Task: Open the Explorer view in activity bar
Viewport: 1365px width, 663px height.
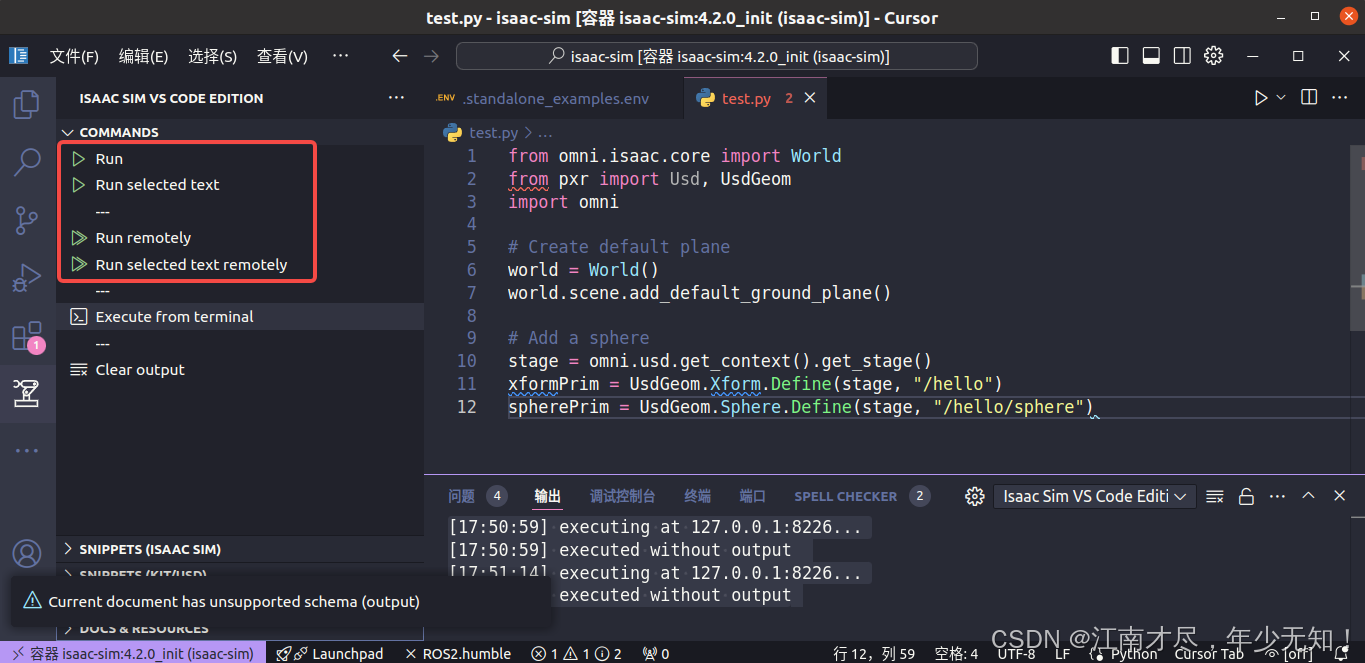Action: coord(27,104)
